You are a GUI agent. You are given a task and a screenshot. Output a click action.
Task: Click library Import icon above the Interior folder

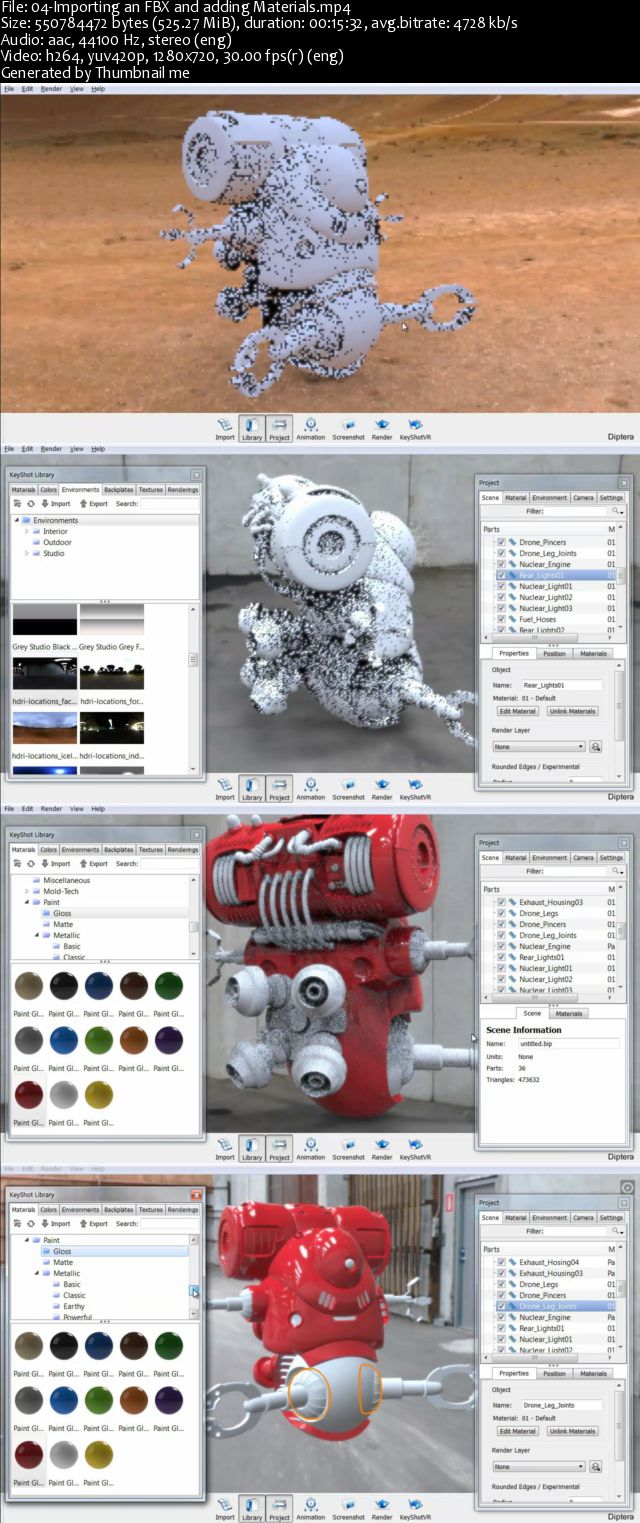(55, 504)
